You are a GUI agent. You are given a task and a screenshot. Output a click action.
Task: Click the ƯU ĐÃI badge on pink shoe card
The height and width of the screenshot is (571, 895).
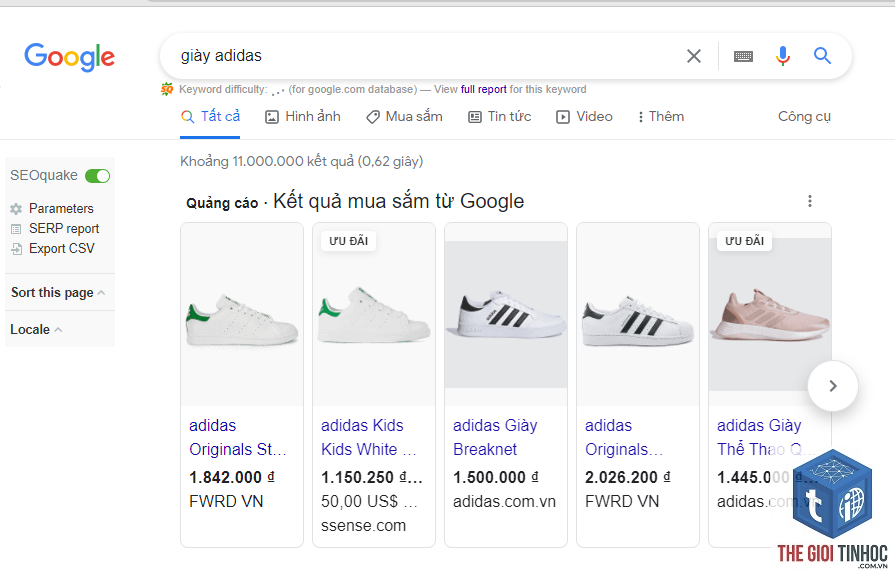pyautogui.click(x=744, y=241)
